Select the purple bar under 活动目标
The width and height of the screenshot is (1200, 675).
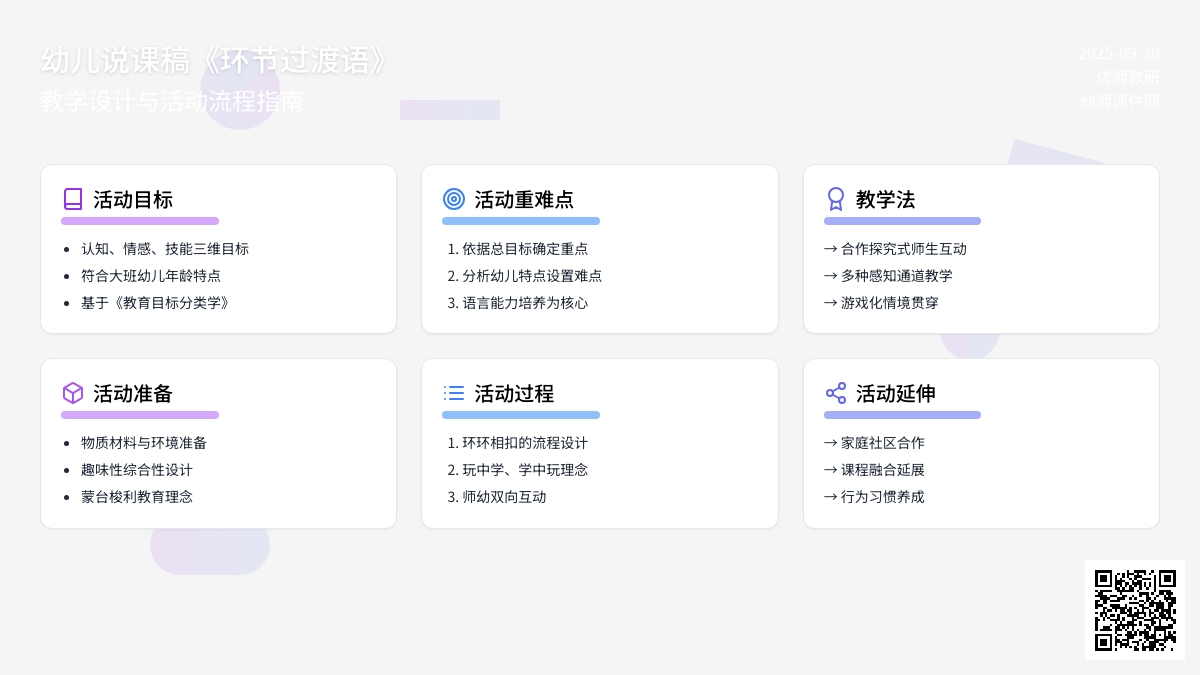[140, 221]
